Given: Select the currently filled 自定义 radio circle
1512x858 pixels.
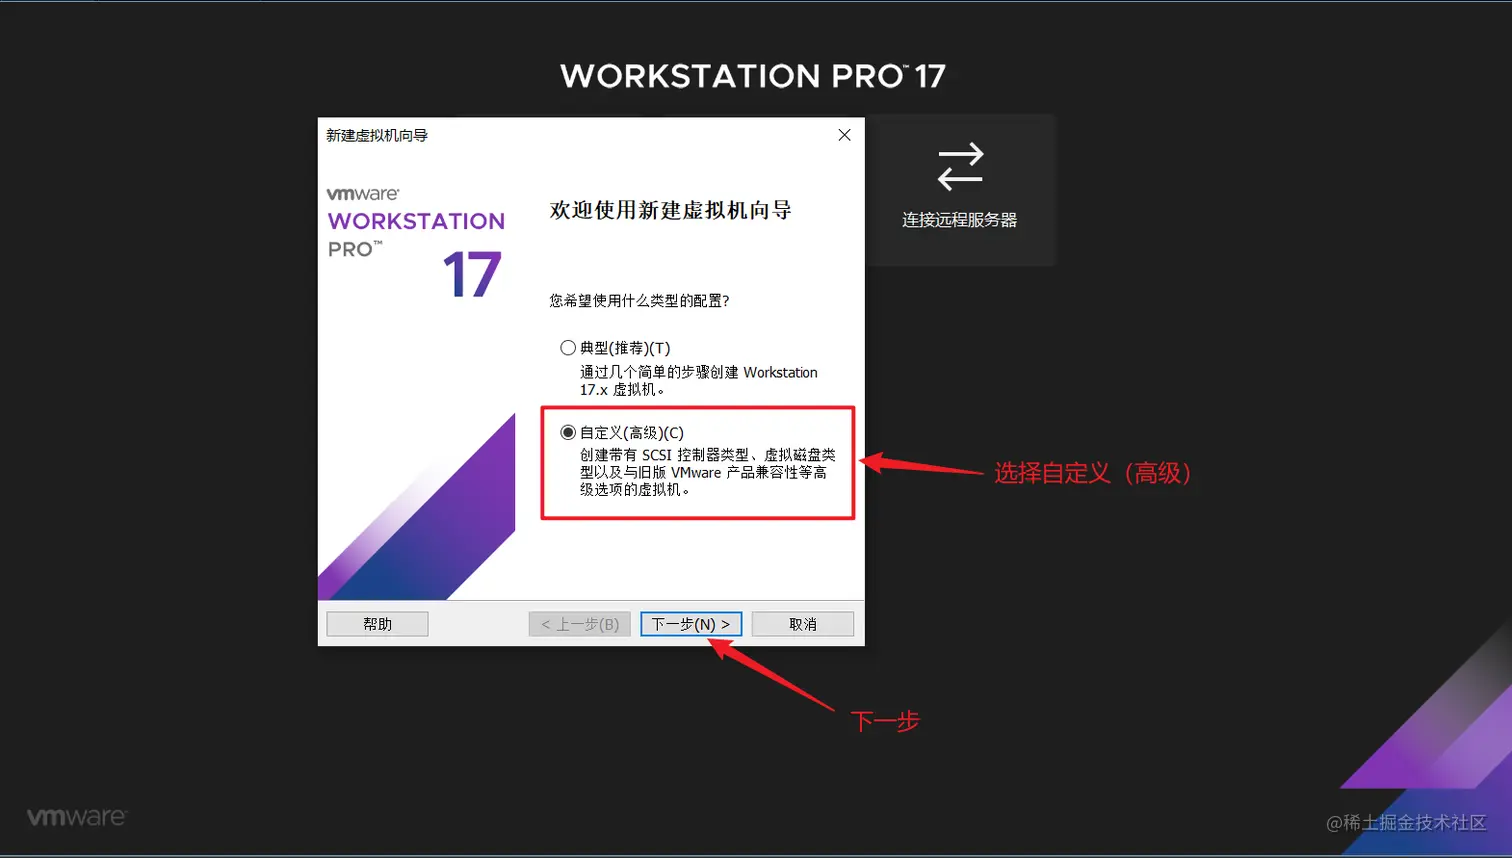Looking at the screenshot, I should click(566, 432).
